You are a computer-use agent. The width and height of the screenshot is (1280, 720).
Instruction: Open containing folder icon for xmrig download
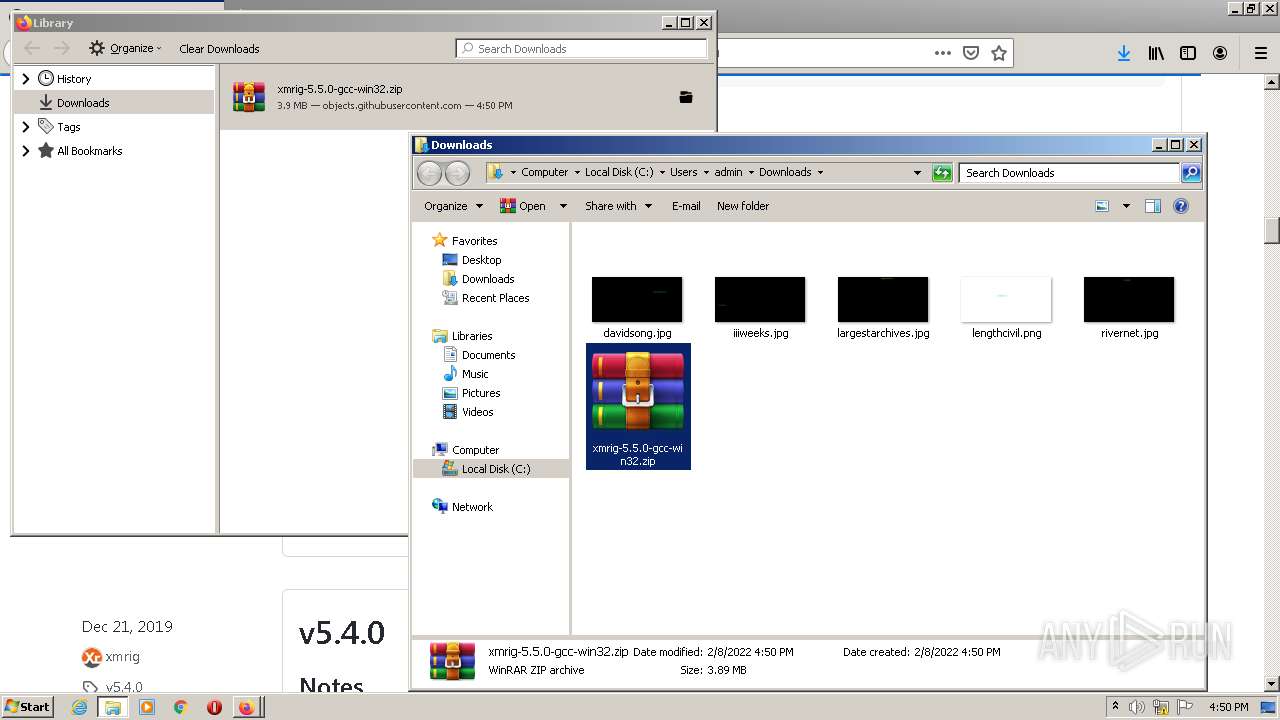pyautogui.click(x=686, y=97)
